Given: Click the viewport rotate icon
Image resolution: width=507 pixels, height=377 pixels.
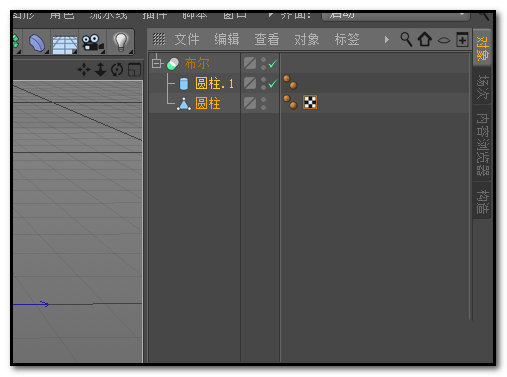Looking at the screenshot, I should tap(117, 70).
